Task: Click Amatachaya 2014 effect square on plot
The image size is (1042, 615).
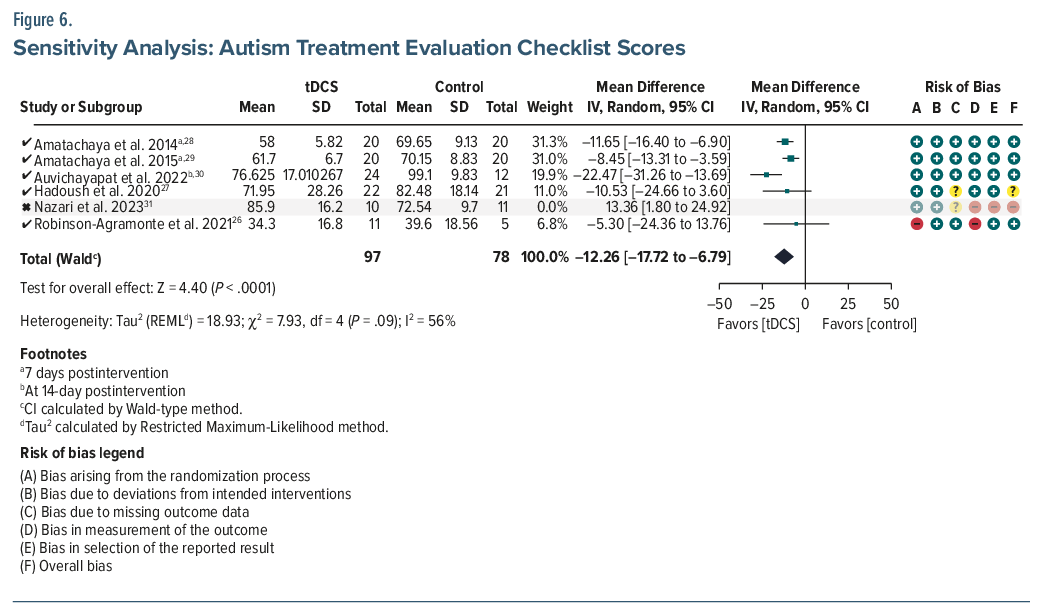Action: 785,143
